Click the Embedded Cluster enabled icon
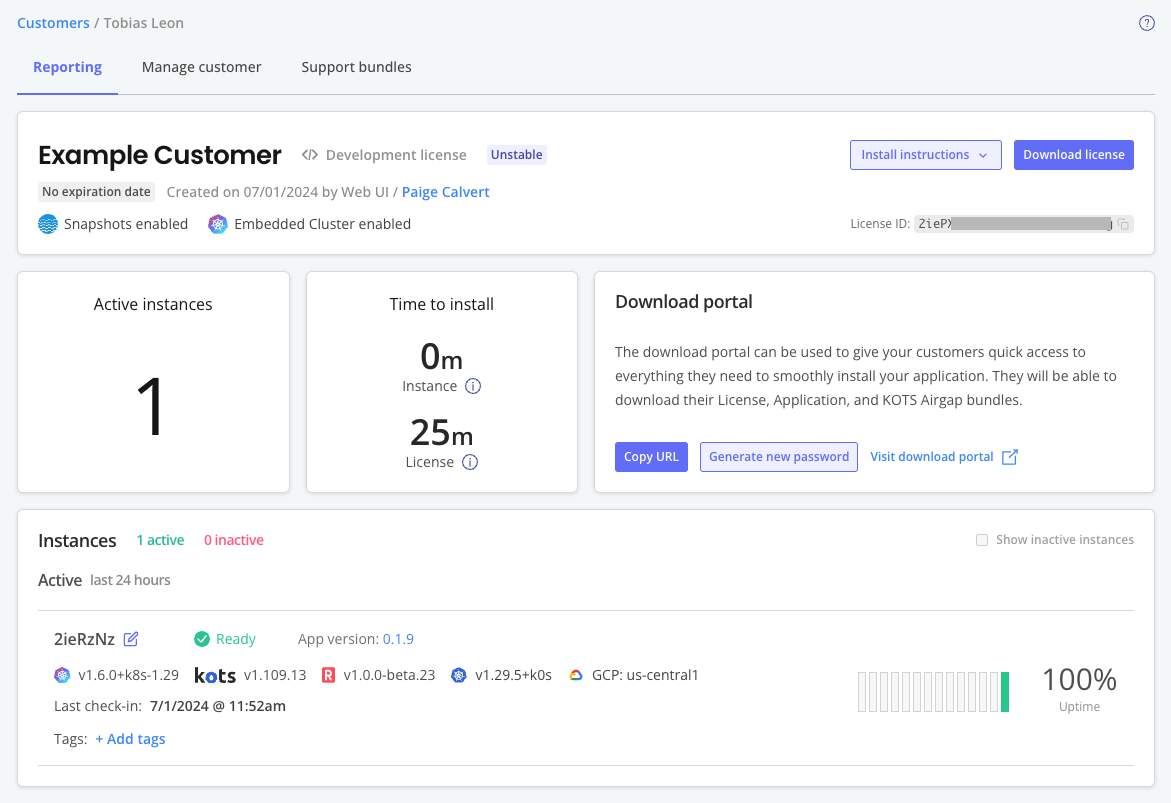Screen dimensions: 1171x803 (218, 224)
